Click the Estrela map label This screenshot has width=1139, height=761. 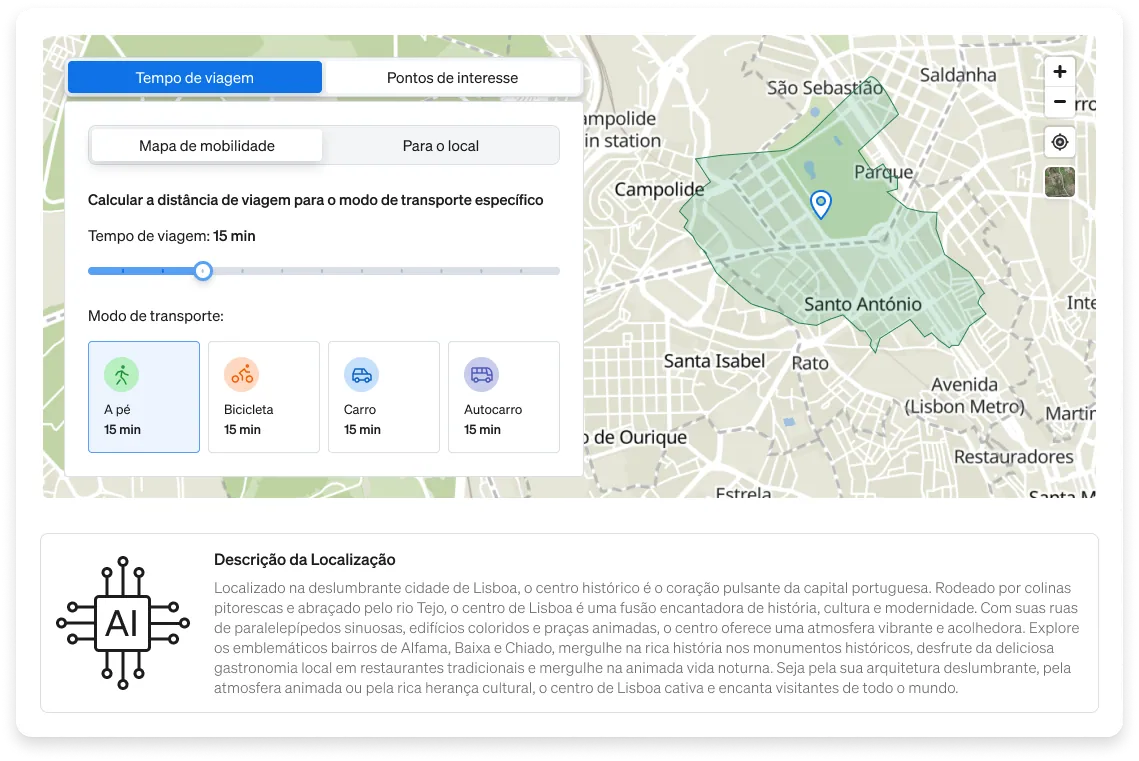tap(743, 492)
